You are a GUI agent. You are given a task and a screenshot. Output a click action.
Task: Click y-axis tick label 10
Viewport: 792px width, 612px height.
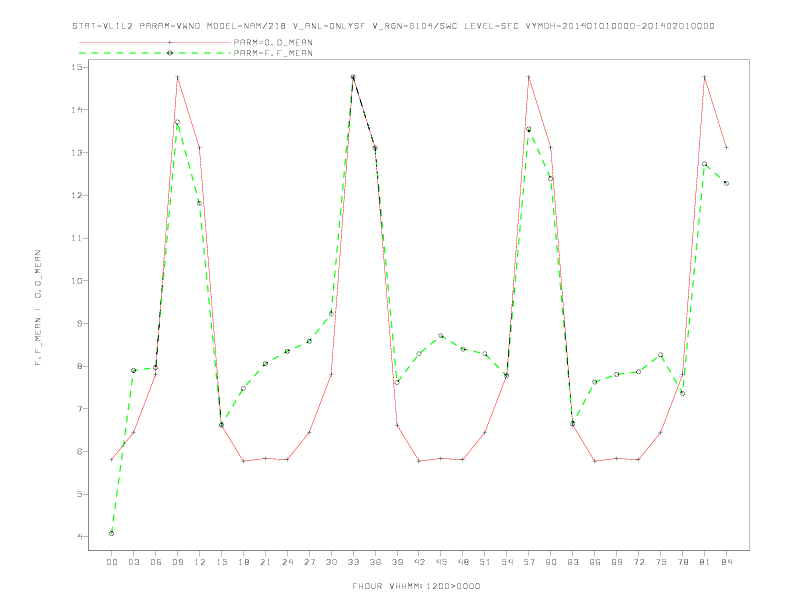coord(78,281)
